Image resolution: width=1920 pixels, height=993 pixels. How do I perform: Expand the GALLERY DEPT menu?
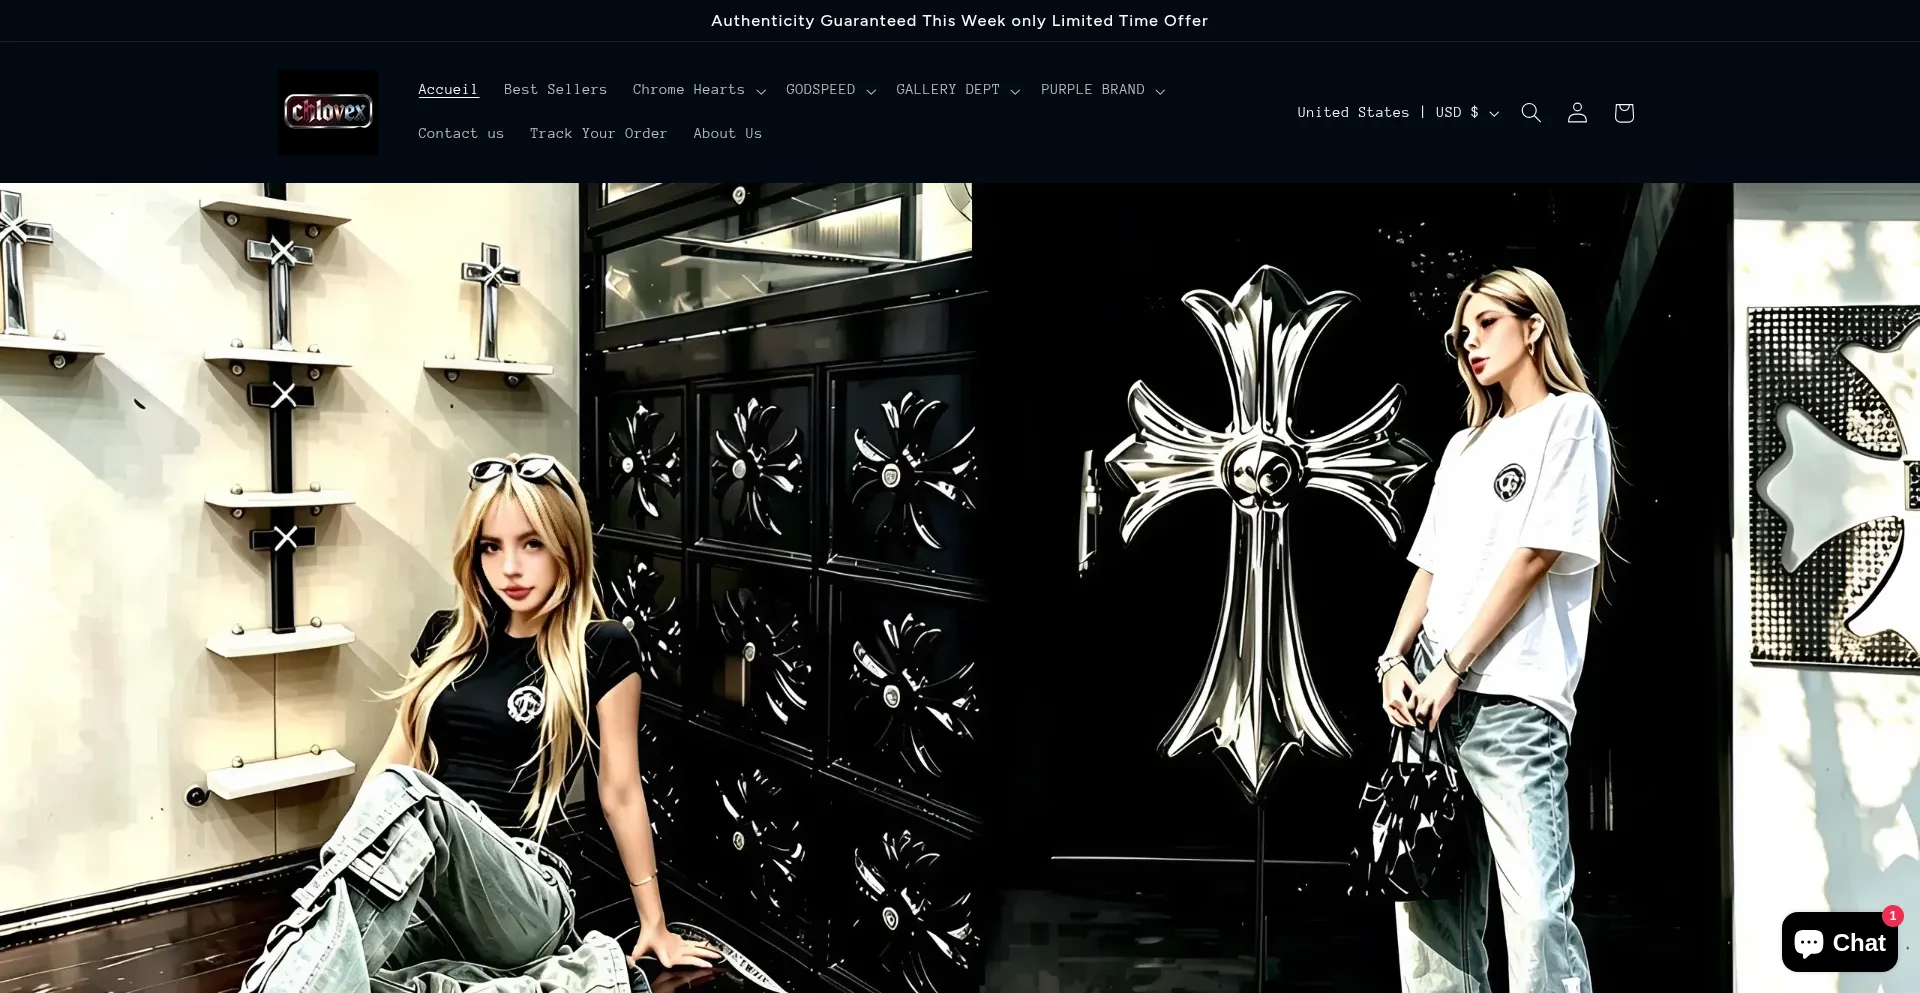[x=958, y=90]
